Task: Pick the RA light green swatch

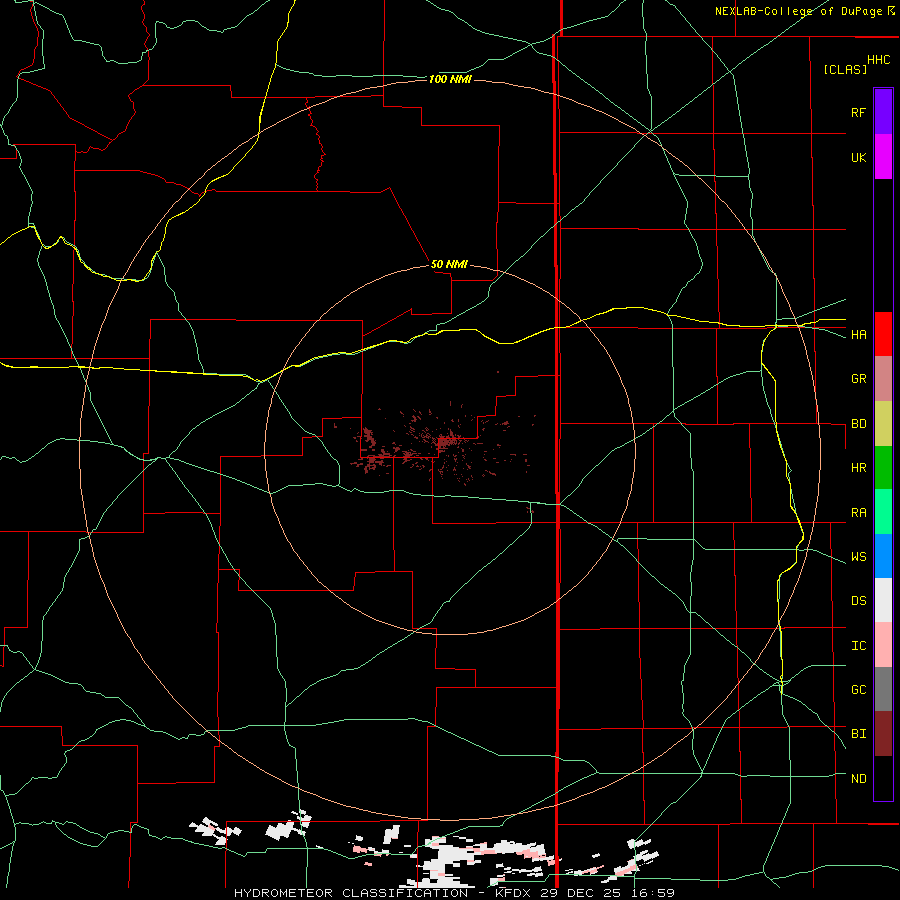Action: [x=883, y=512]
